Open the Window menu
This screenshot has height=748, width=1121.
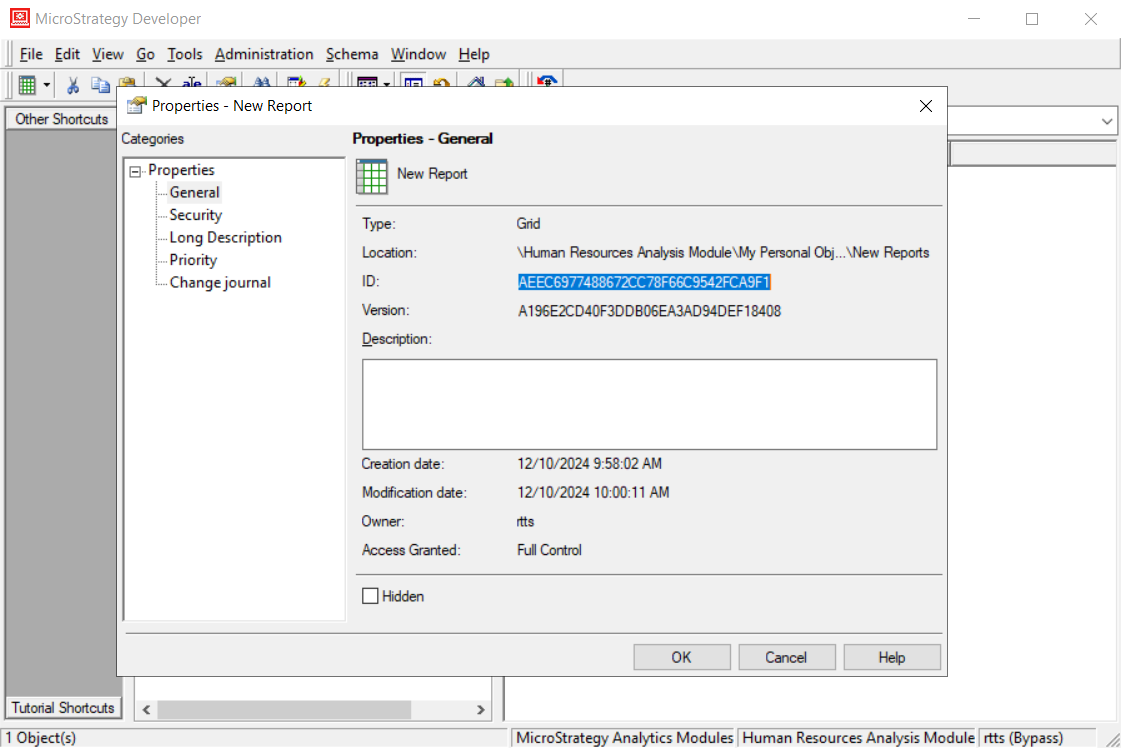point(418,54)
